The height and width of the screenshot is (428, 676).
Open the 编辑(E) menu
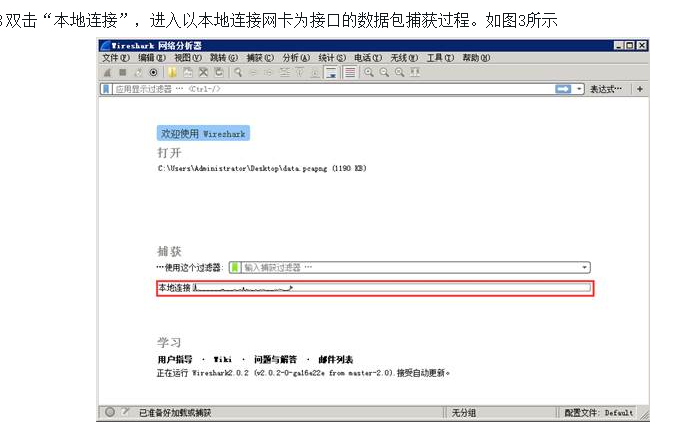tap(152, 57)
